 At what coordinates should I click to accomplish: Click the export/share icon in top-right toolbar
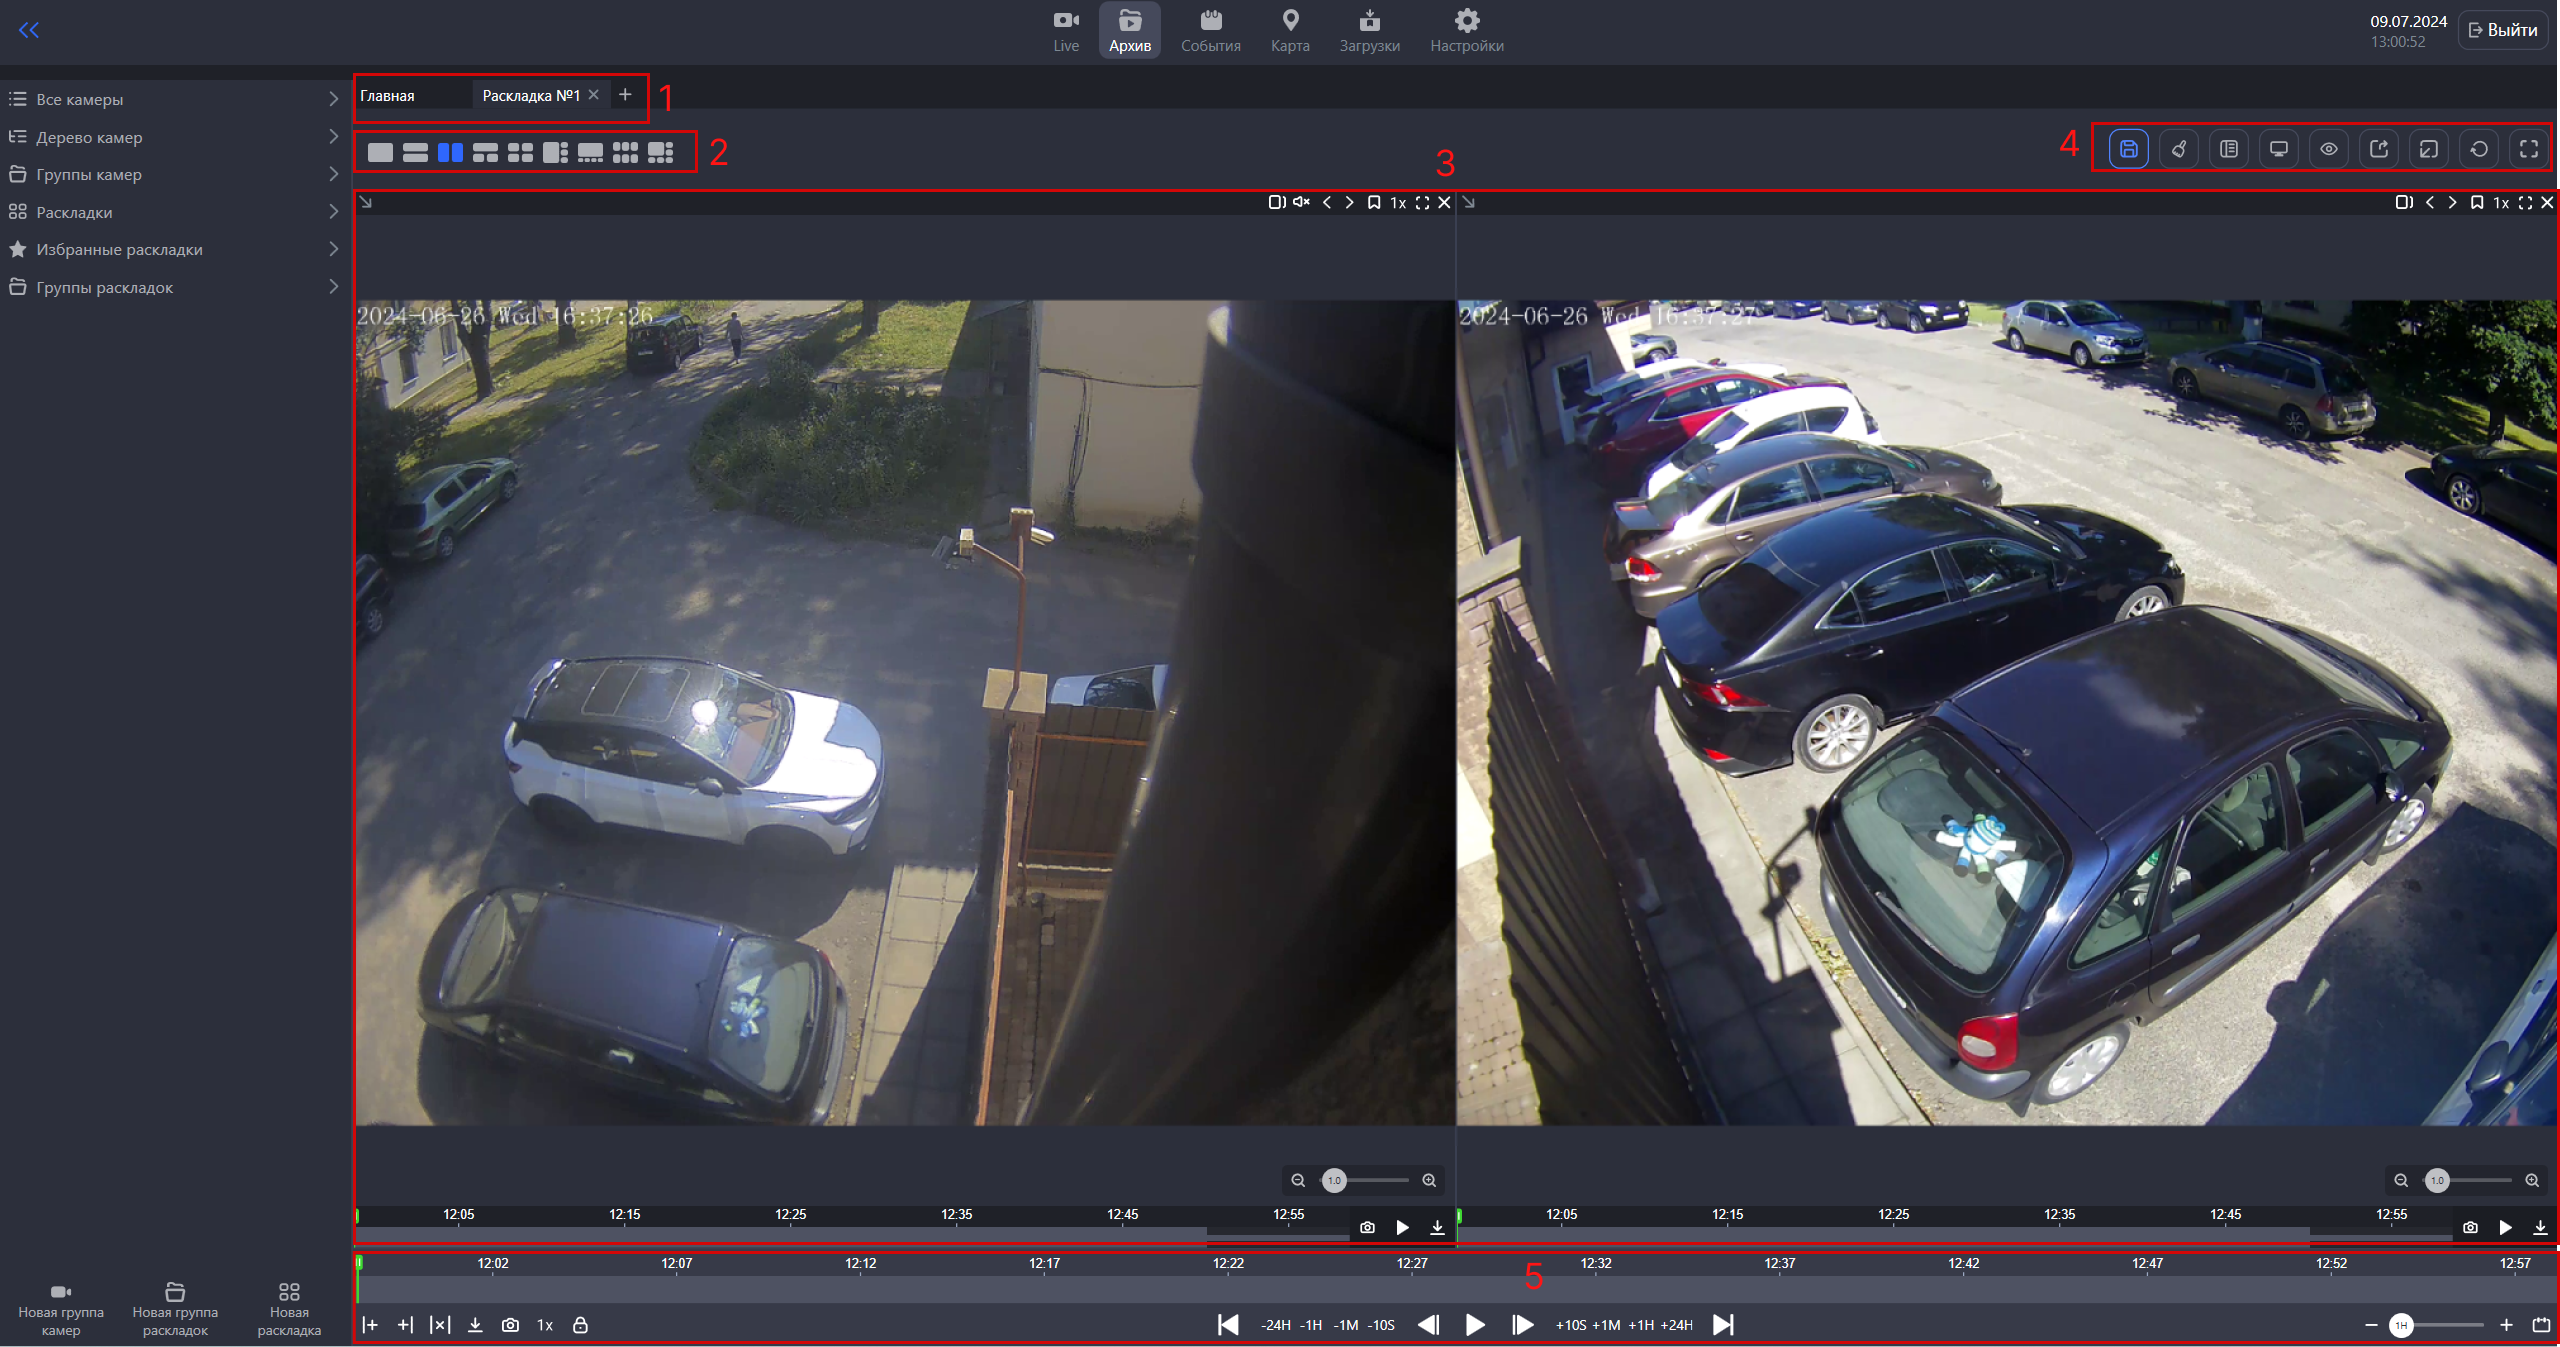tap(2379, 148)
